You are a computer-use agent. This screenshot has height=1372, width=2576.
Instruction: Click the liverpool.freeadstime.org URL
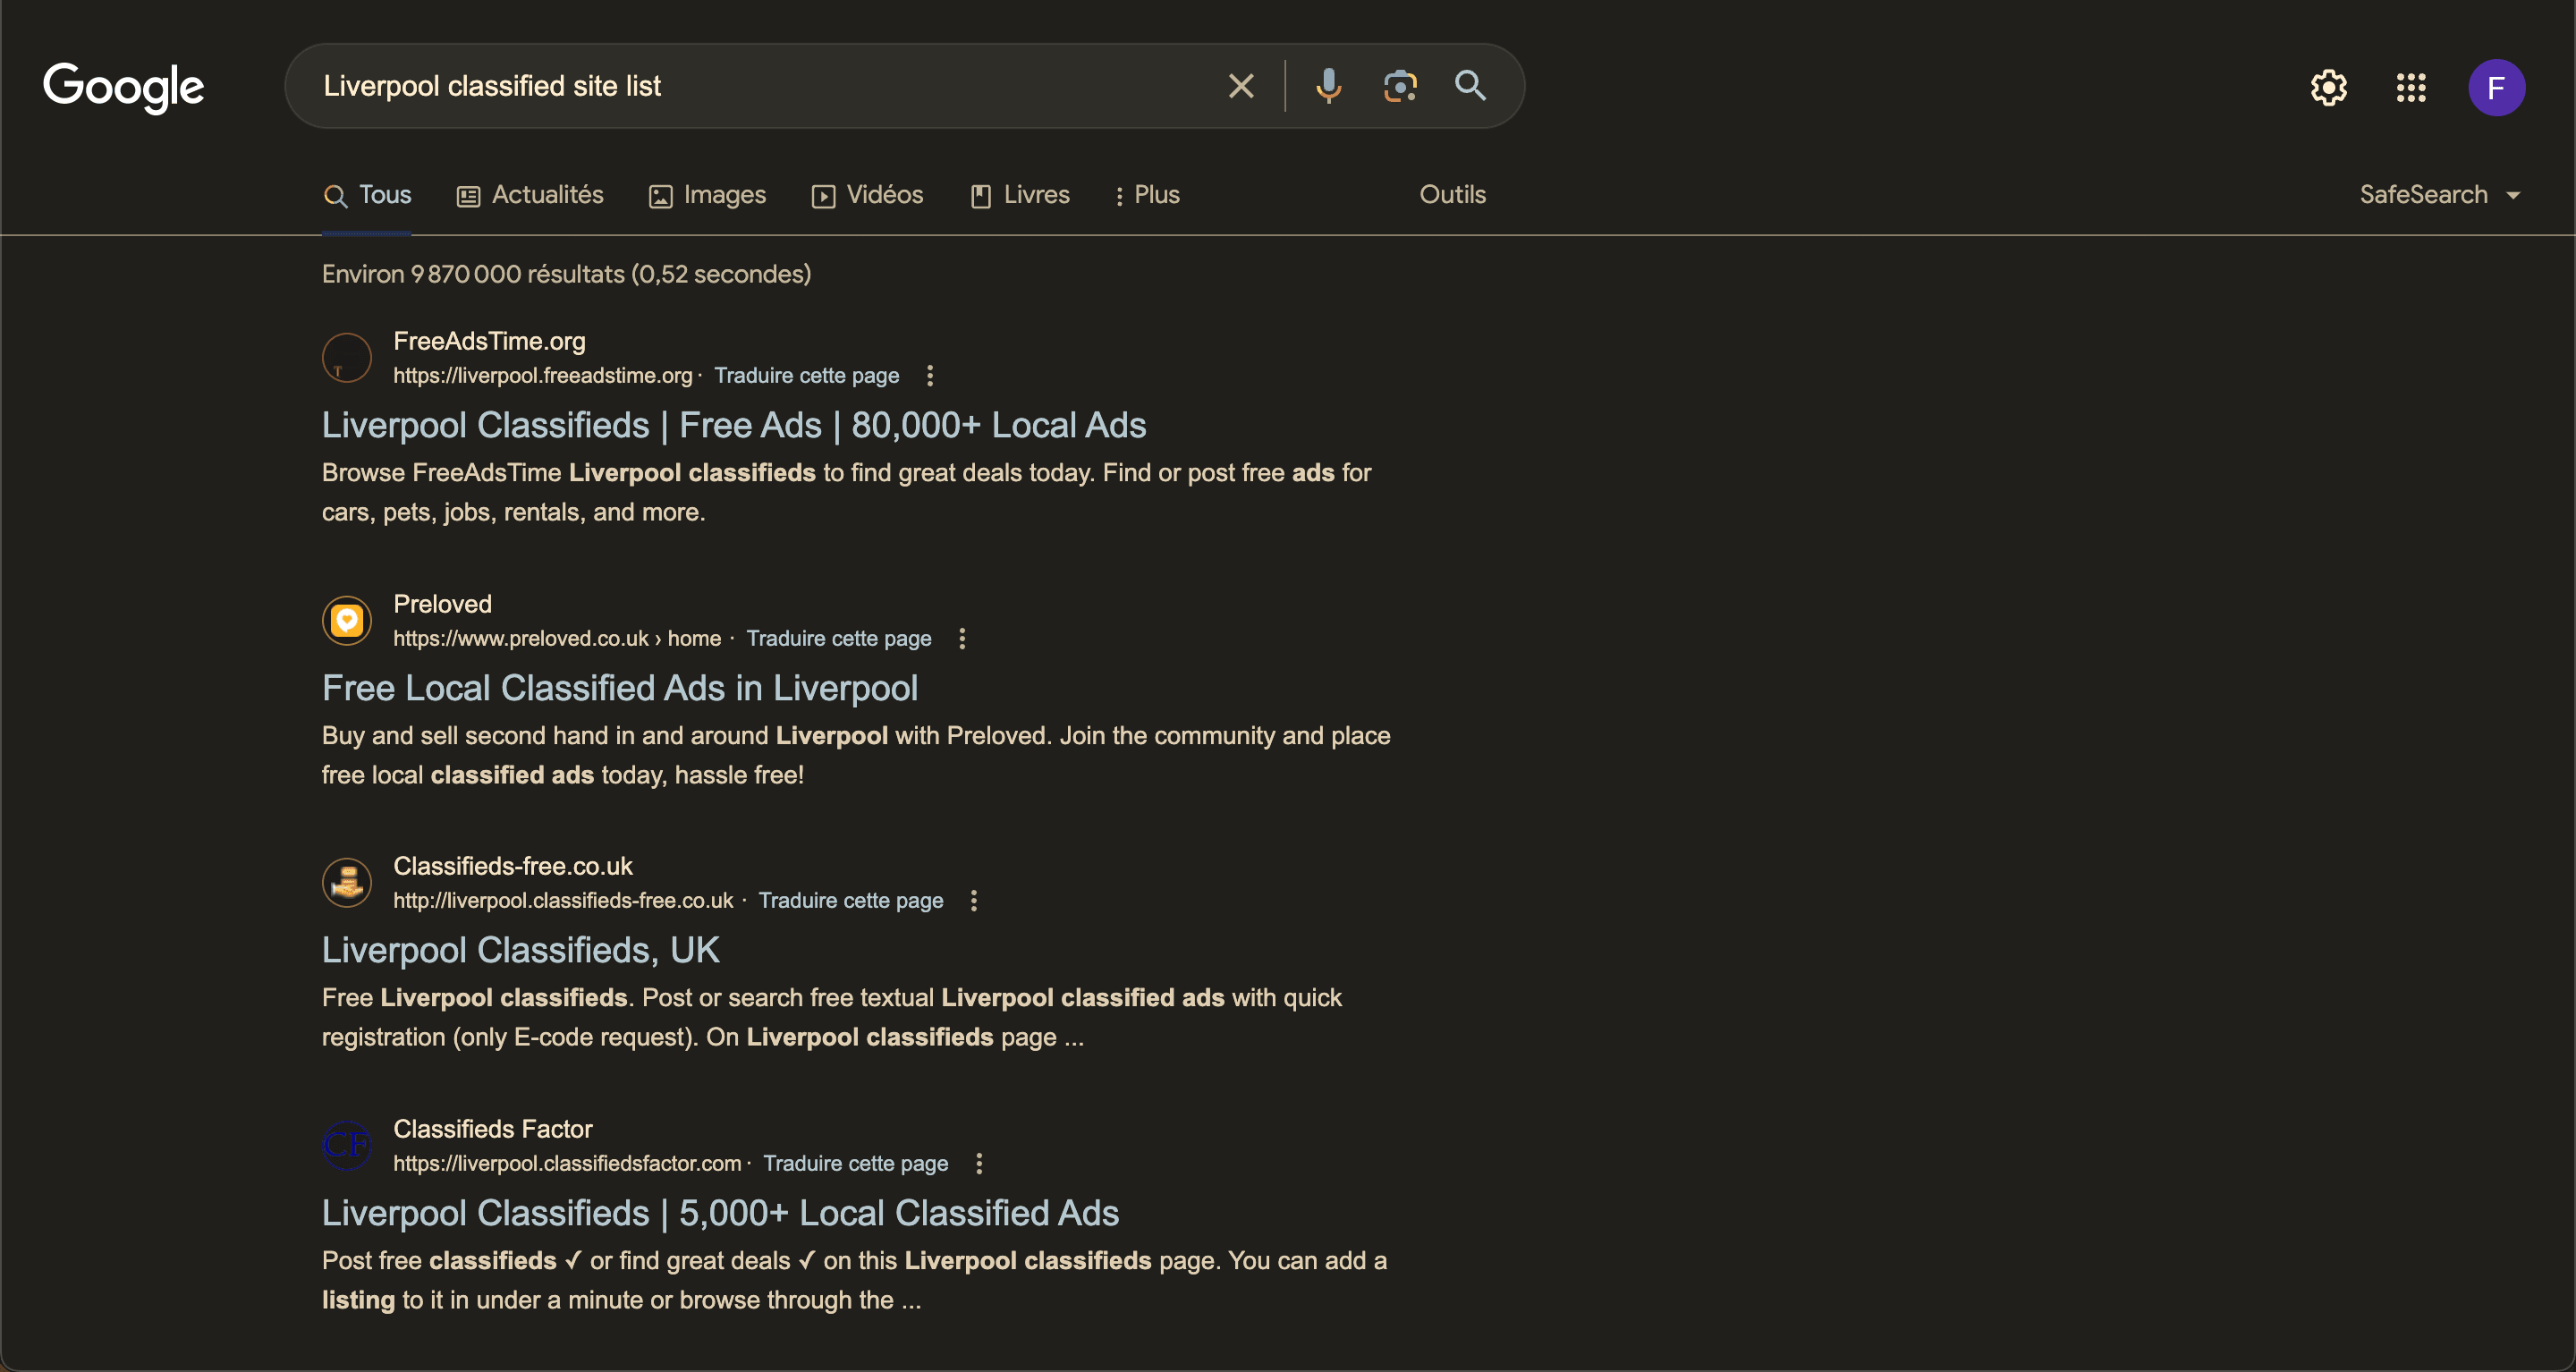[543, 375]
